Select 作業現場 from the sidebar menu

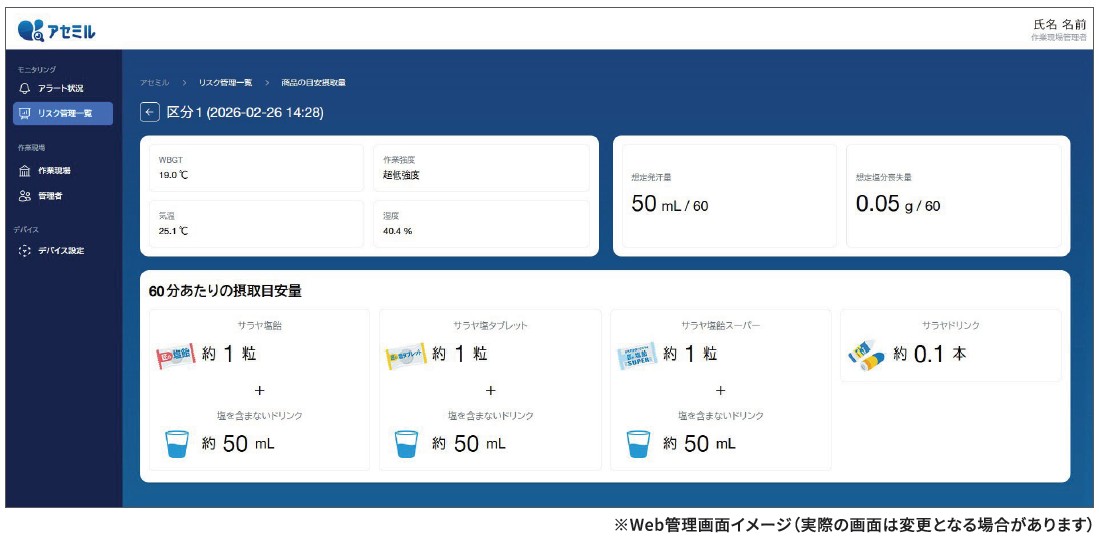pos(54,171)
